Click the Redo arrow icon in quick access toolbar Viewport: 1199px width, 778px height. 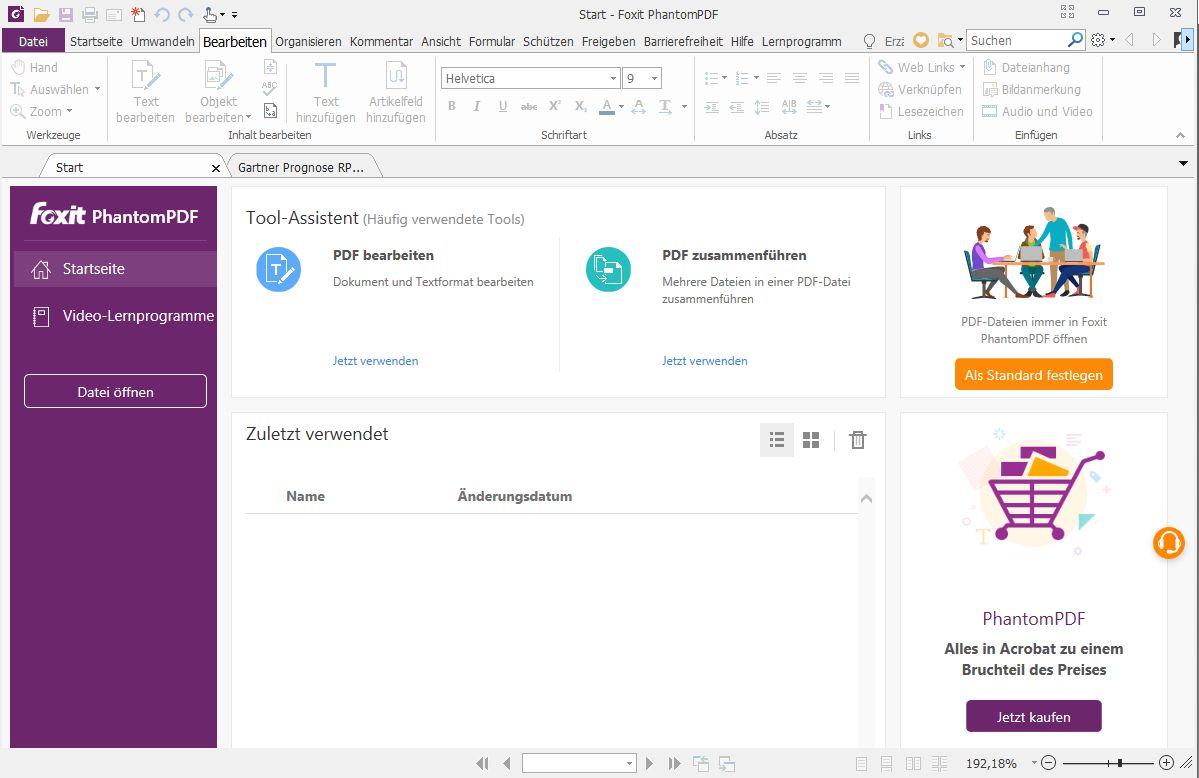(x=185, y=15)
